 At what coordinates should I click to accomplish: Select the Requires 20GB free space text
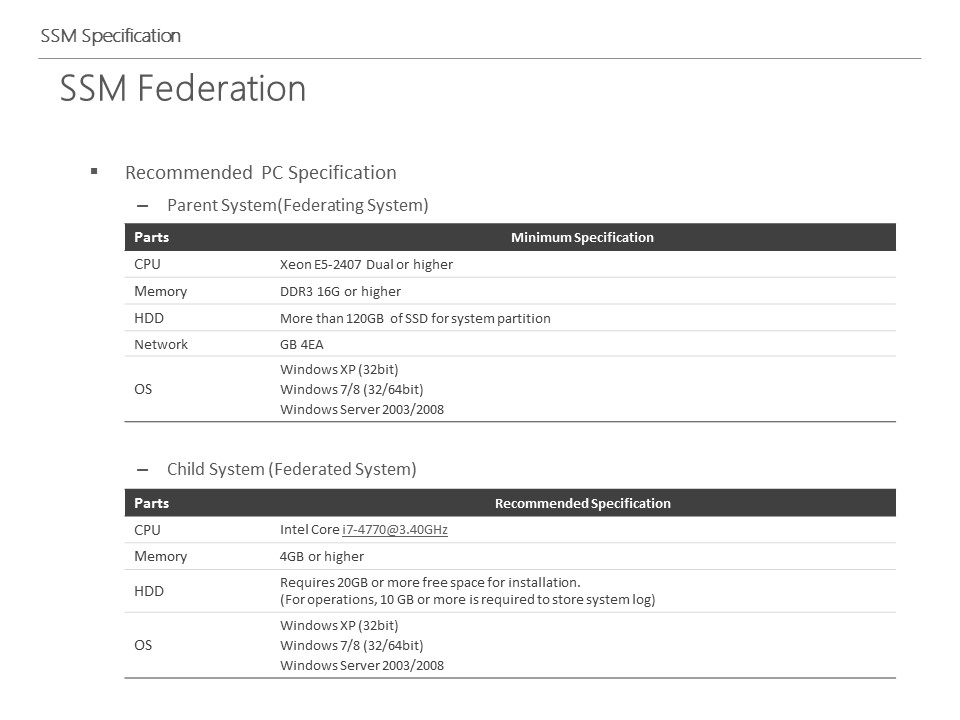[430, 582]
